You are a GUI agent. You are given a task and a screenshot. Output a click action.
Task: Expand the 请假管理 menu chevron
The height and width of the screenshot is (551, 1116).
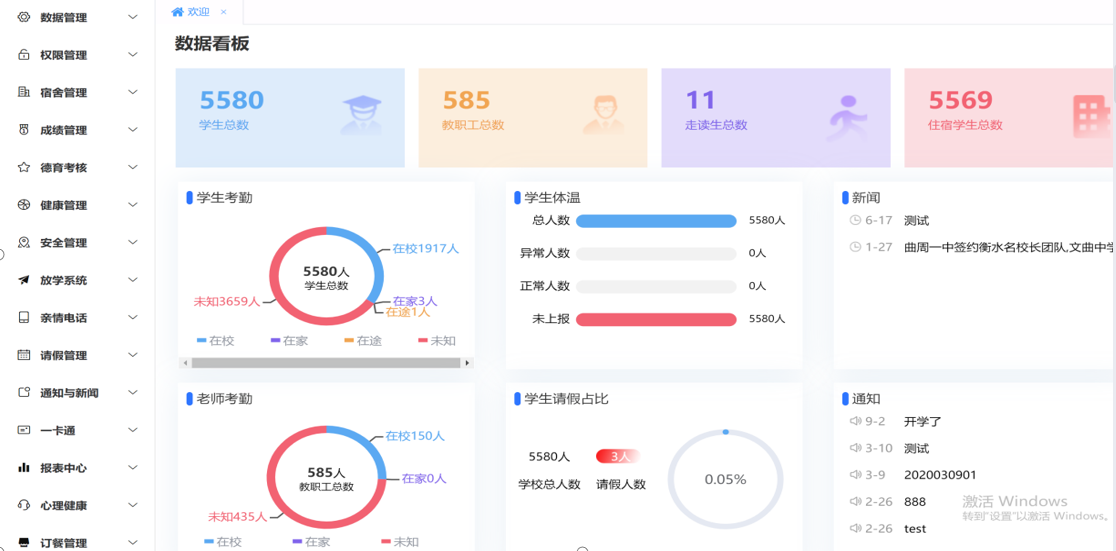132,355
